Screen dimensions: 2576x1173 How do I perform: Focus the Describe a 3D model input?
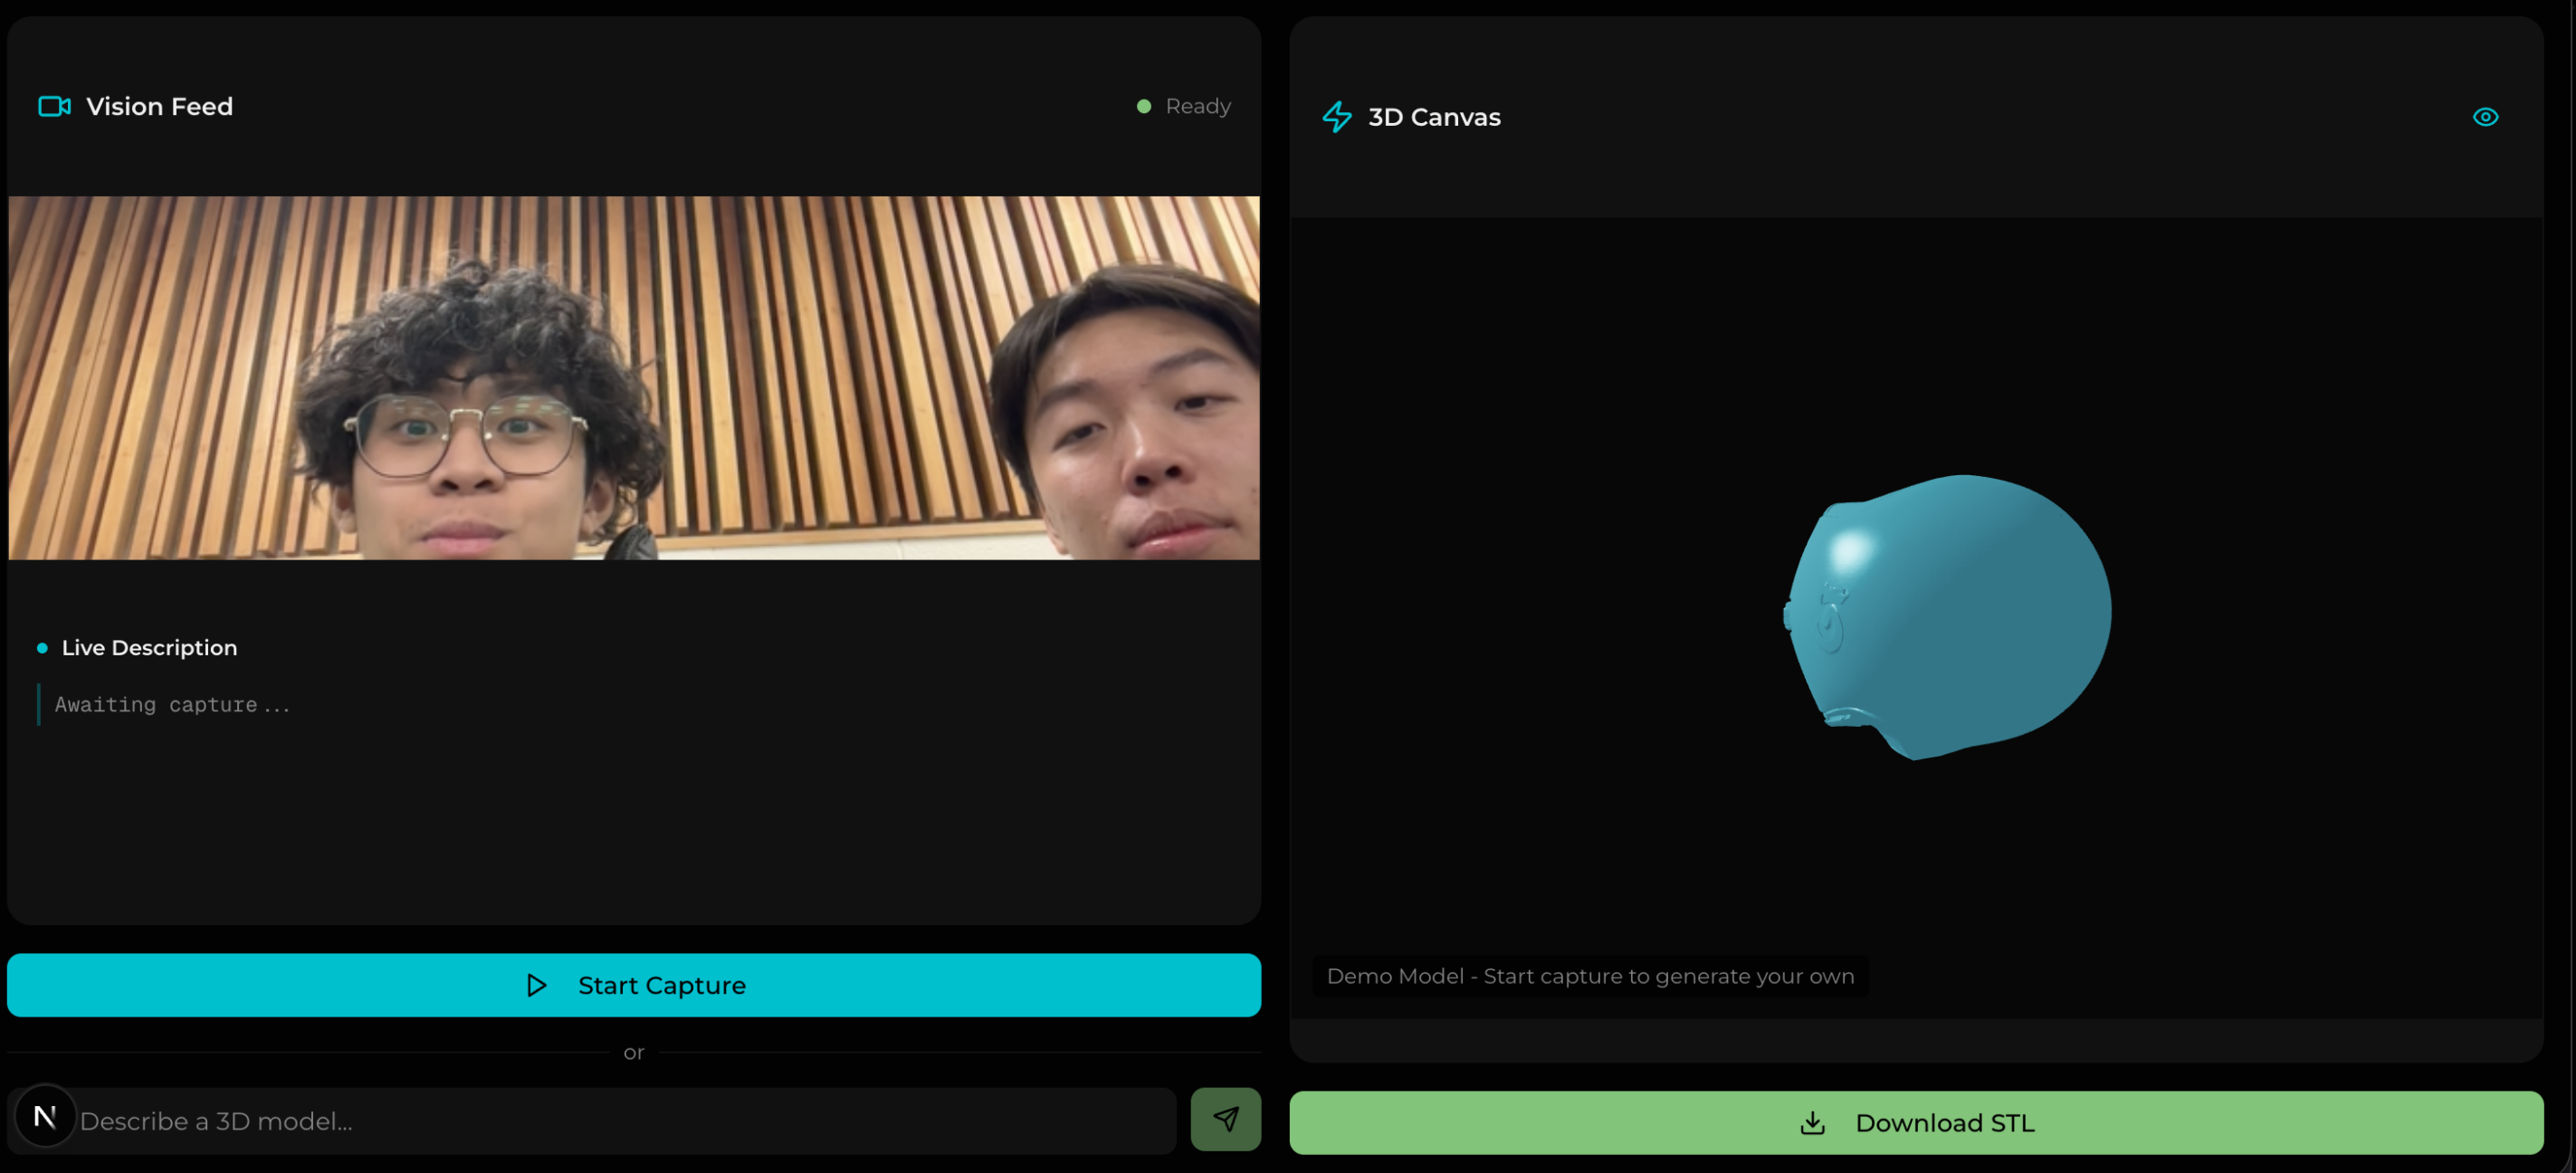click(x=620, y=1121)
